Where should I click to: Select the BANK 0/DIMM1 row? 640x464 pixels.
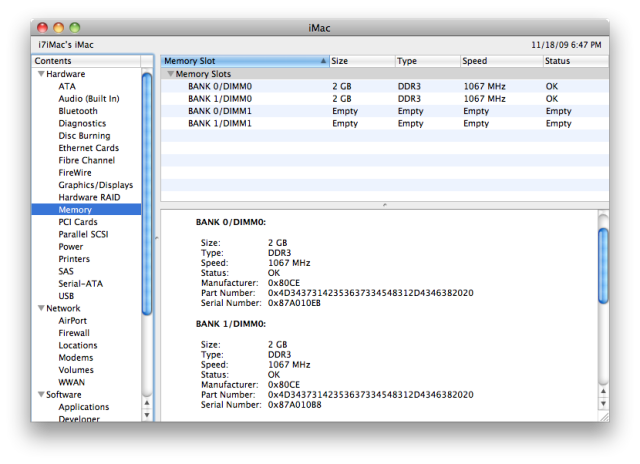tap(384, 111)
